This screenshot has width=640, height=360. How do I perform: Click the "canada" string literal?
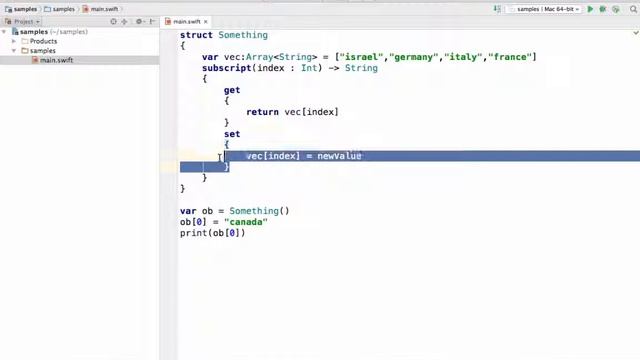[246, 222]
